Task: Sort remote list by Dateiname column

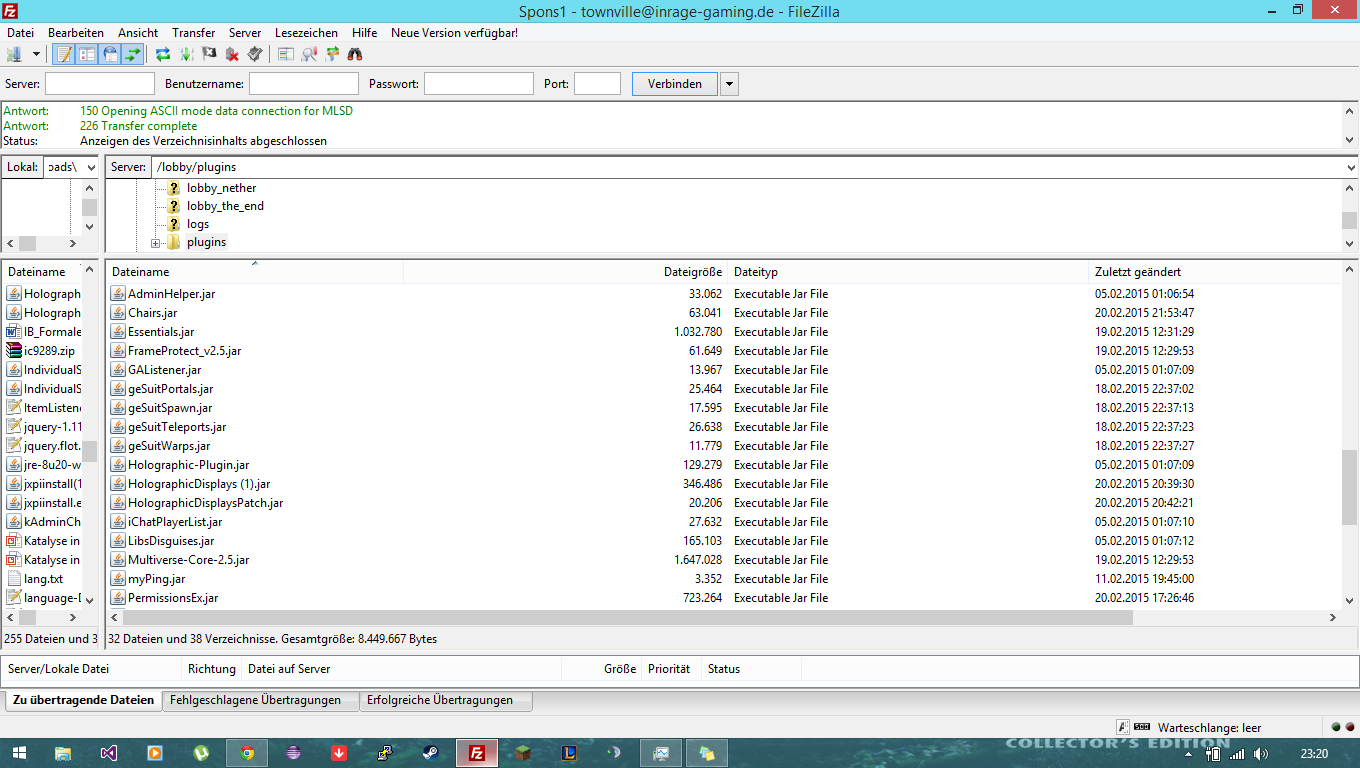Action: [255, 271]
